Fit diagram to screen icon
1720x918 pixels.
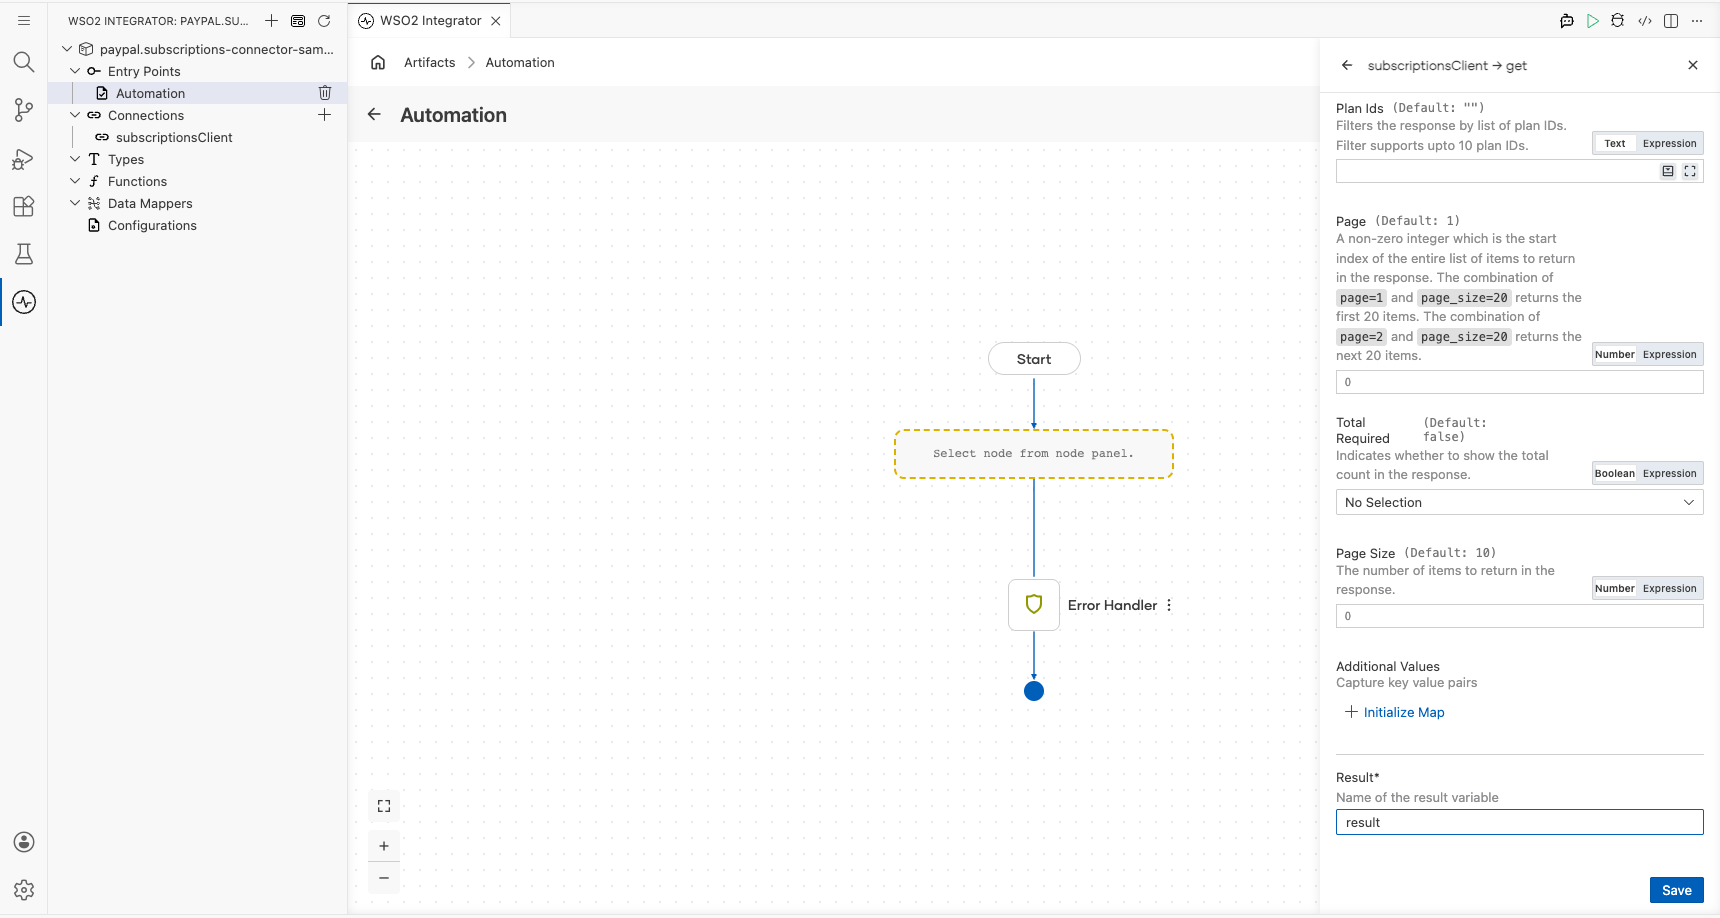(384, 806)
